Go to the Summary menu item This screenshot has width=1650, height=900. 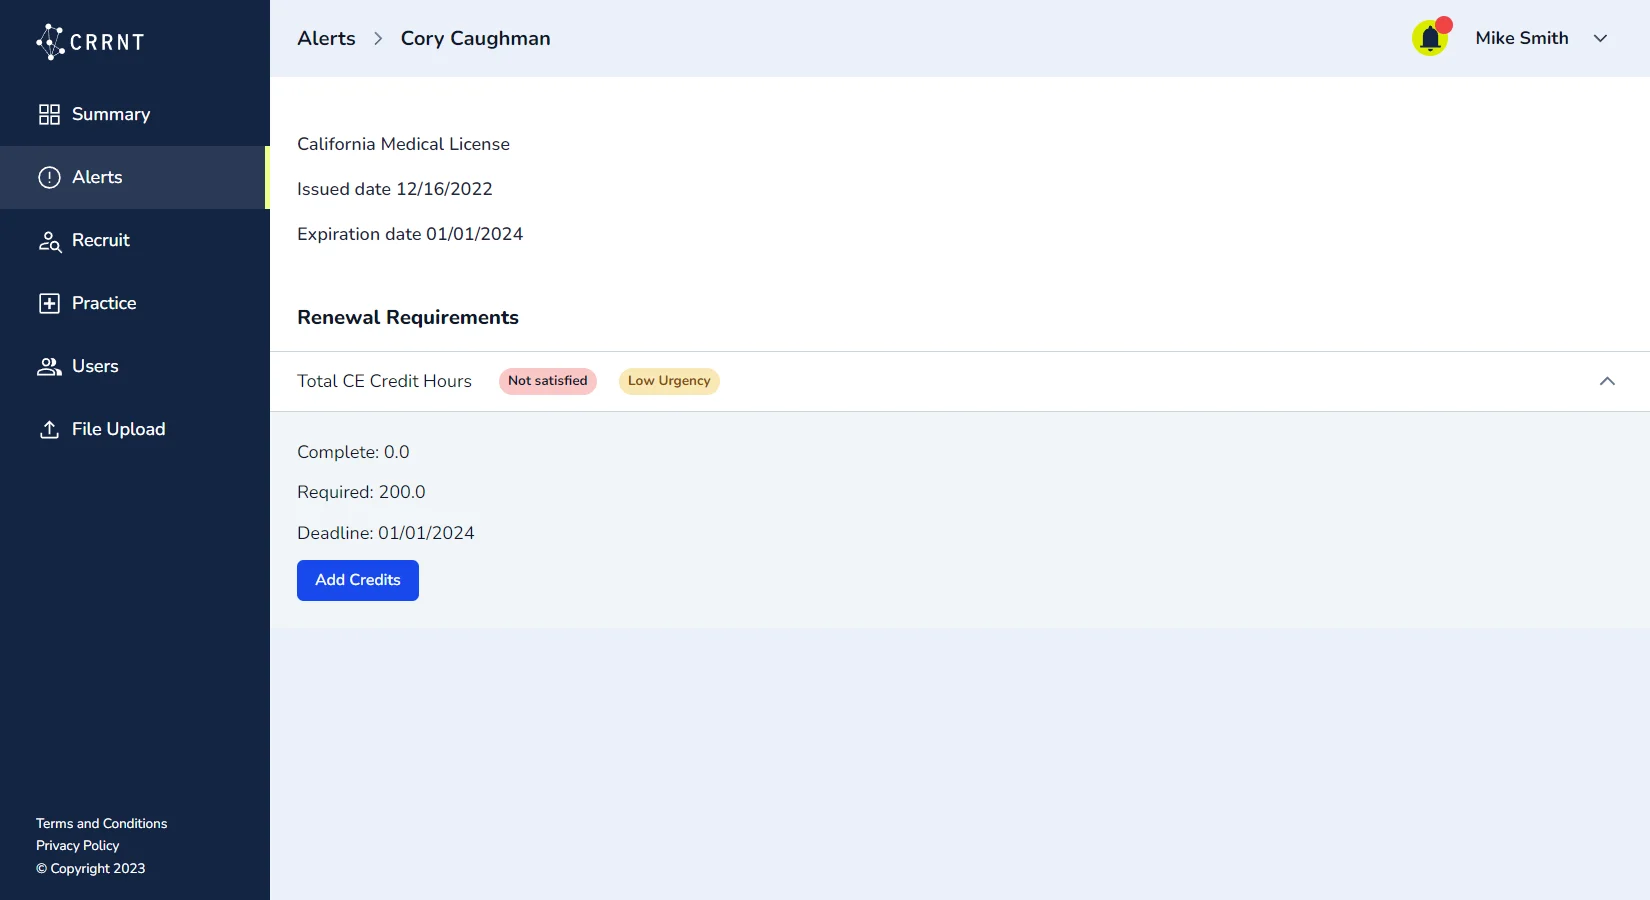pyautogui.click(x=111, y=114)
